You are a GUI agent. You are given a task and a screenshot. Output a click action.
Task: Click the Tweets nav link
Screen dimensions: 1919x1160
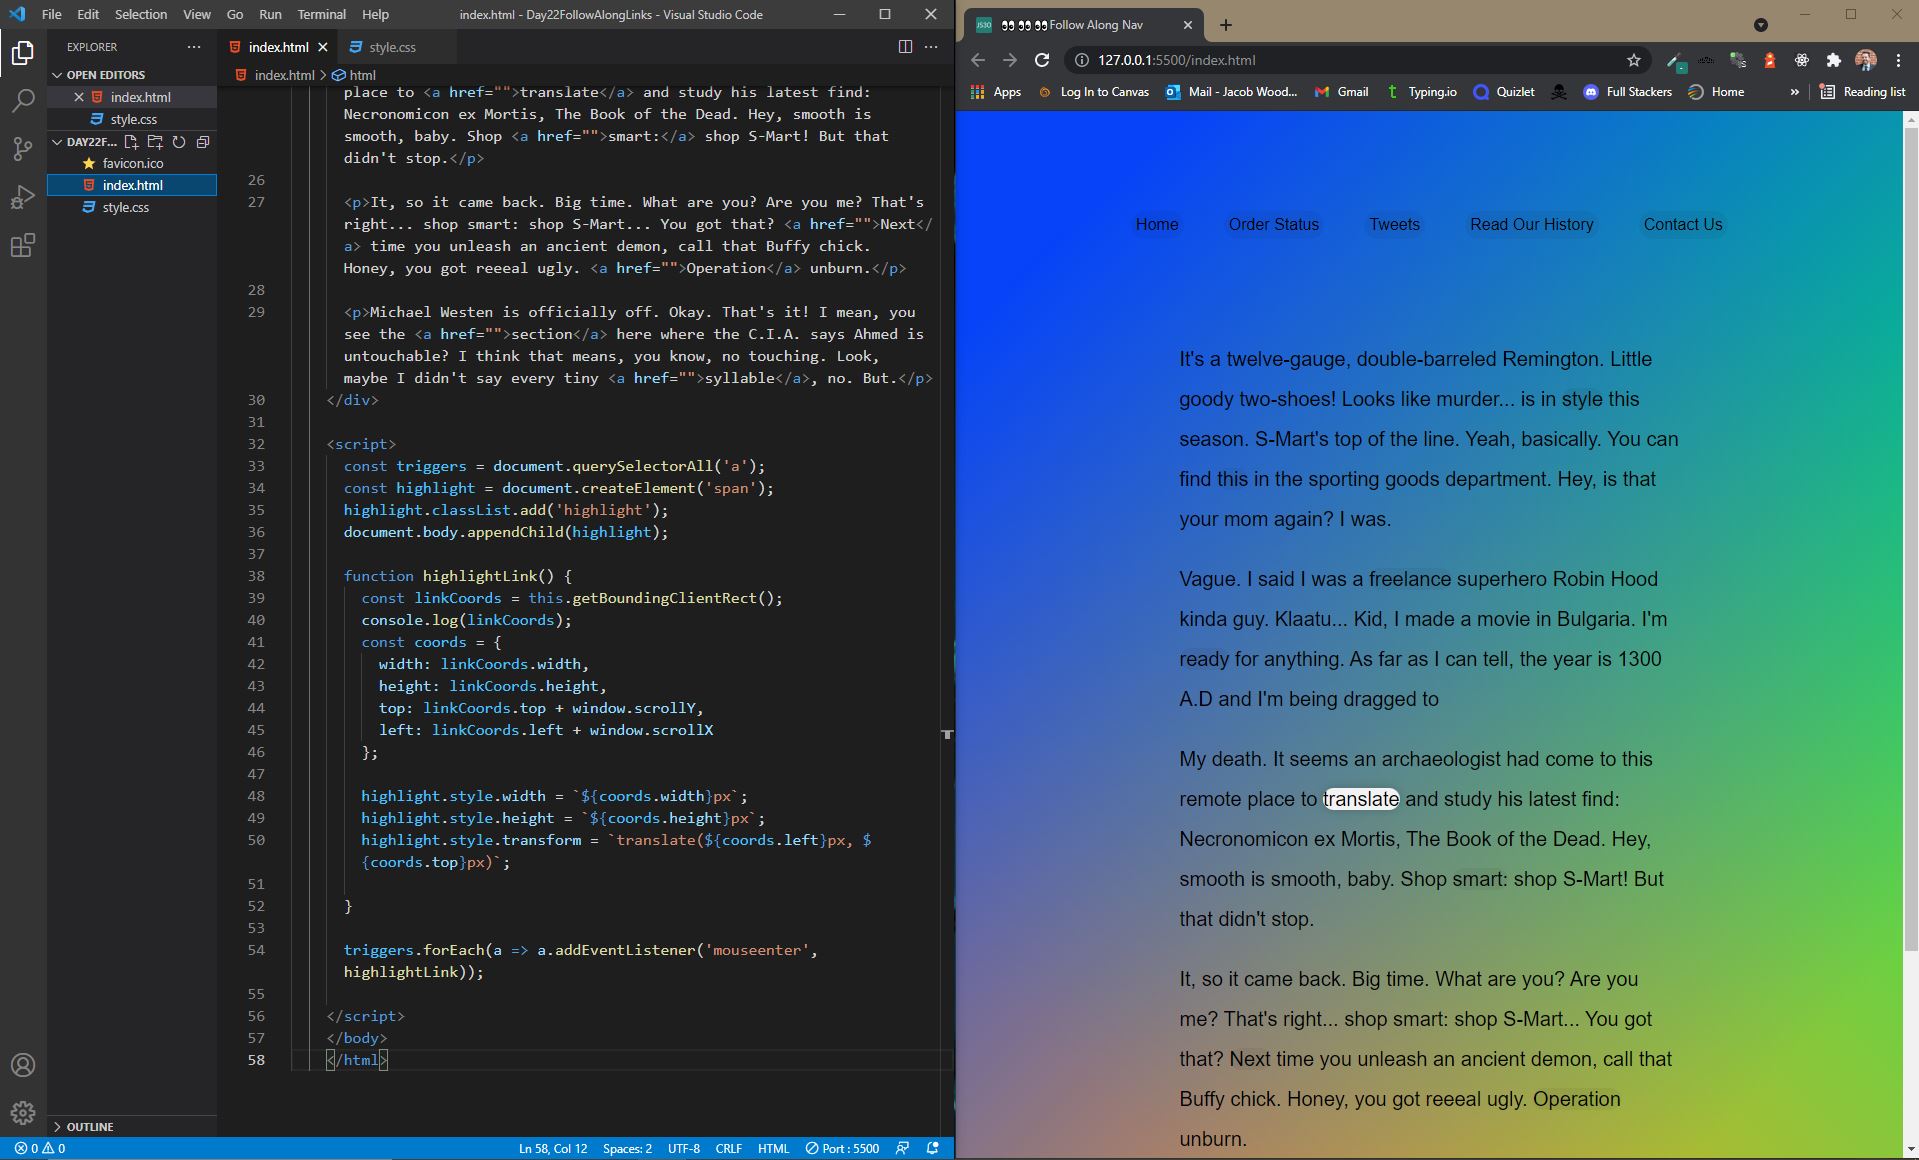point(1394,224)
